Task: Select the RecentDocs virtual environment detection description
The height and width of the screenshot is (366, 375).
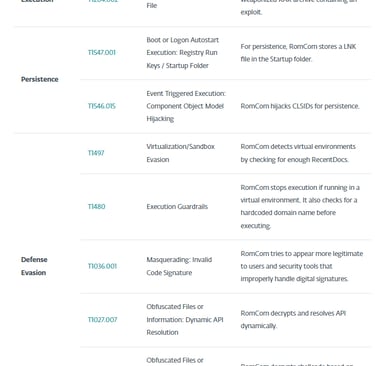Action: pyautogui.click(x=298, y=153)
